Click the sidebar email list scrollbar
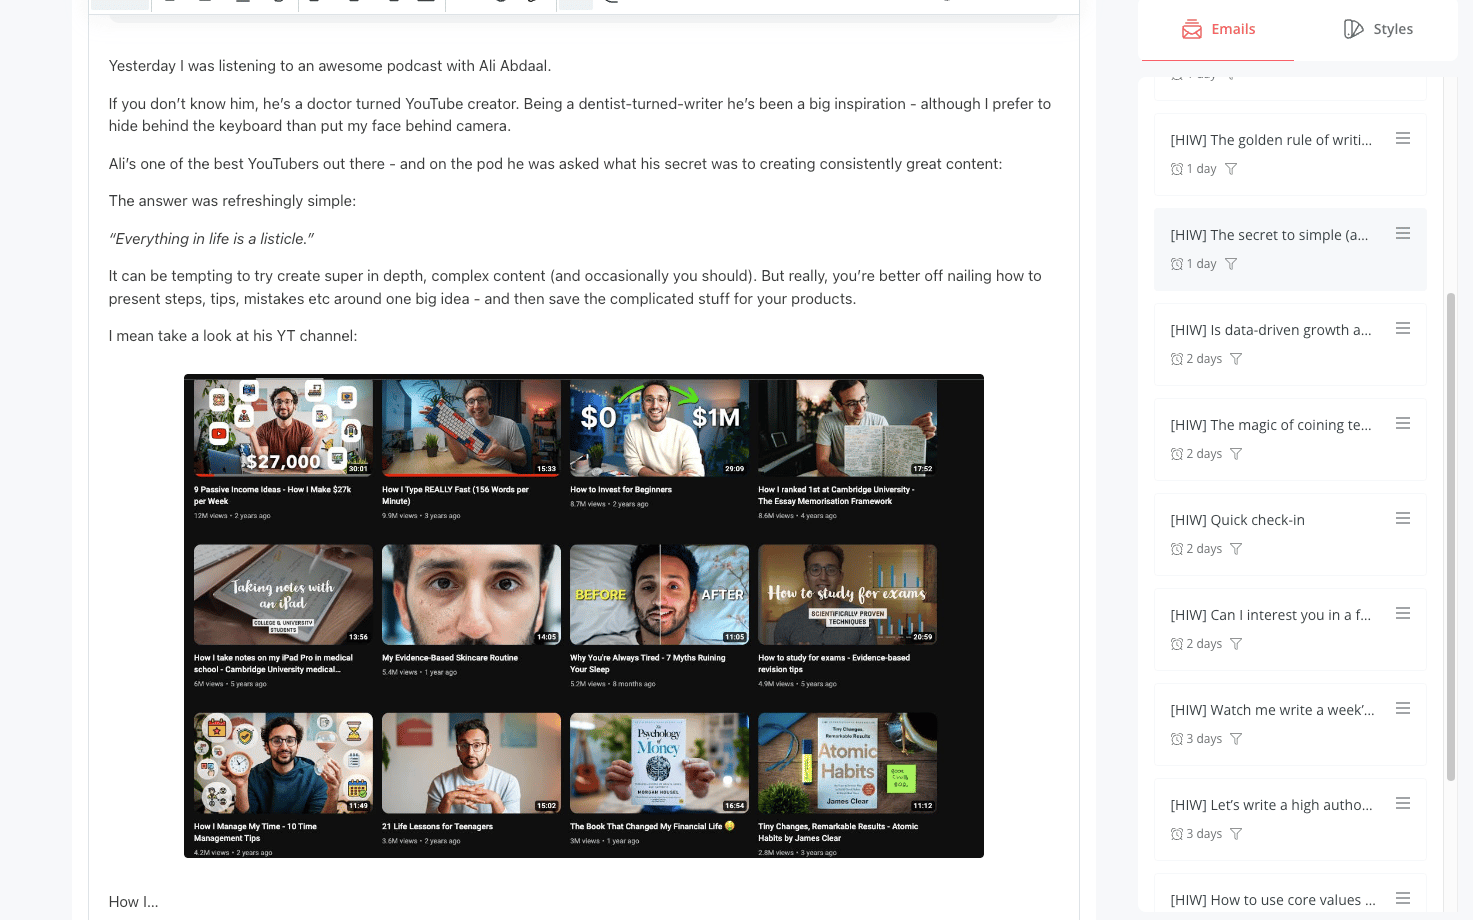 pos(1451,536)
